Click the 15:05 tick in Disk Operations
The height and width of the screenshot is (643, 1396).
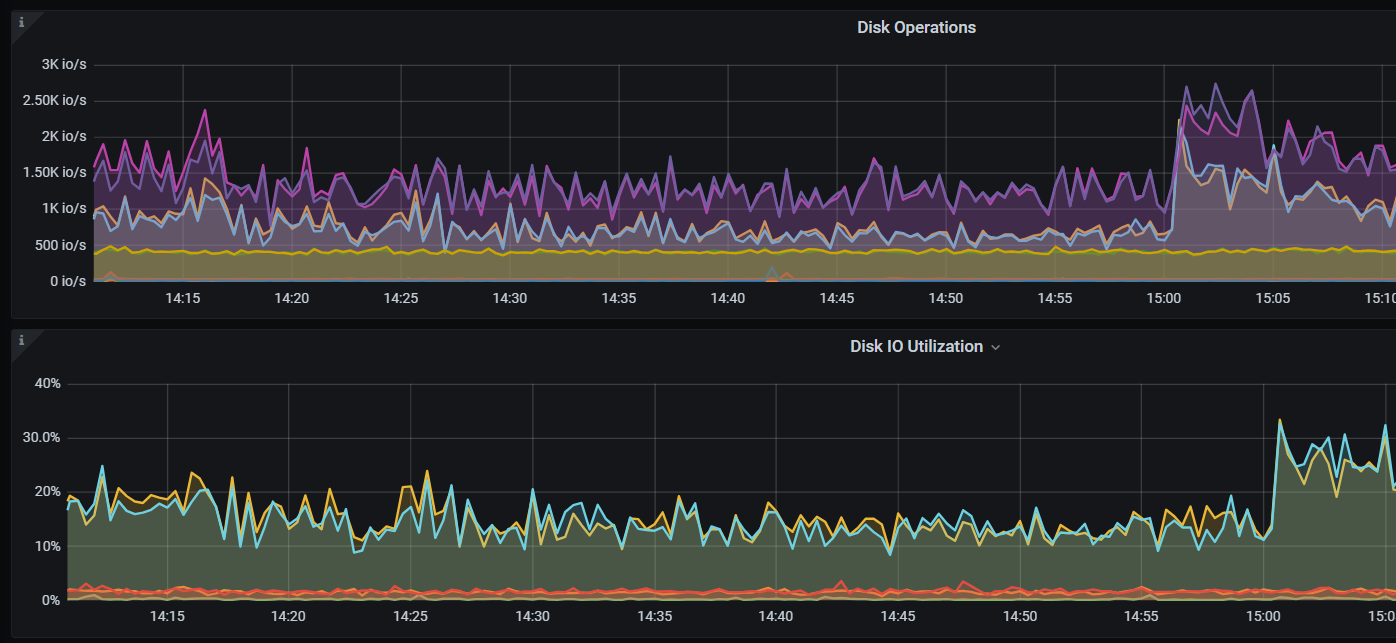pyautogui.click(x=1273, y=298)
